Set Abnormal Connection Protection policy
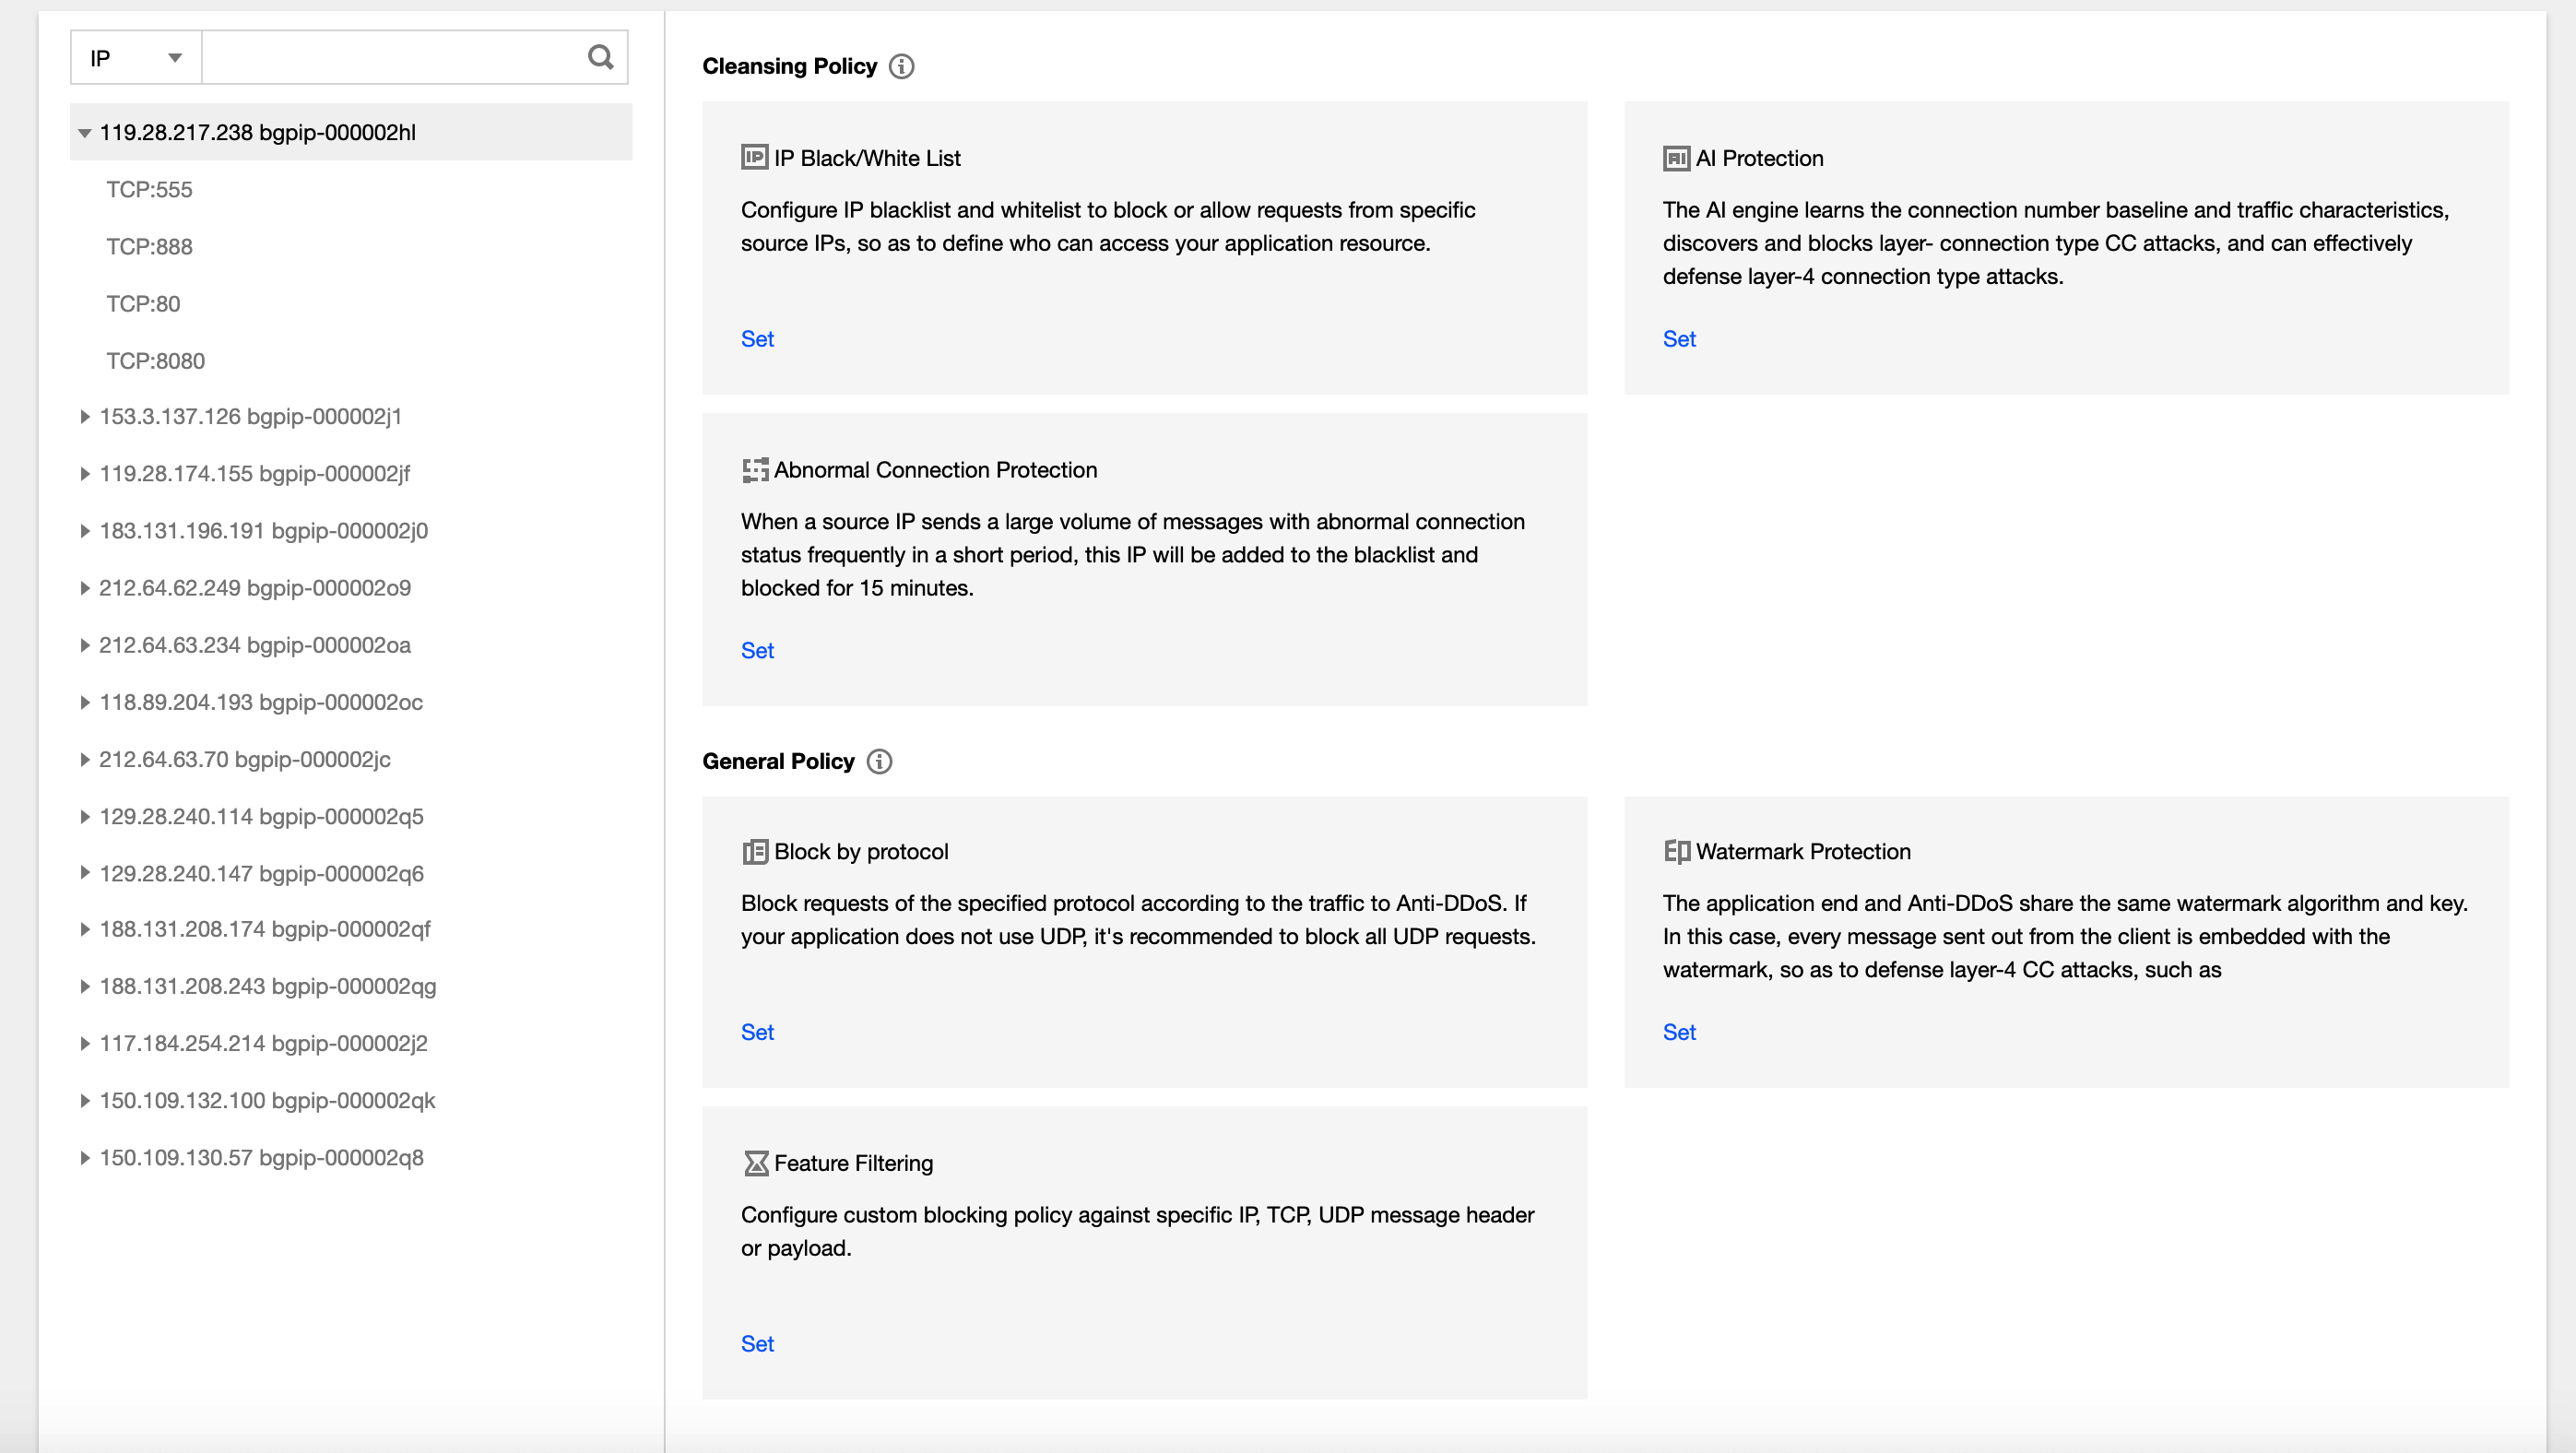This screenshot has height=1453, width=2576. point(757,651)
